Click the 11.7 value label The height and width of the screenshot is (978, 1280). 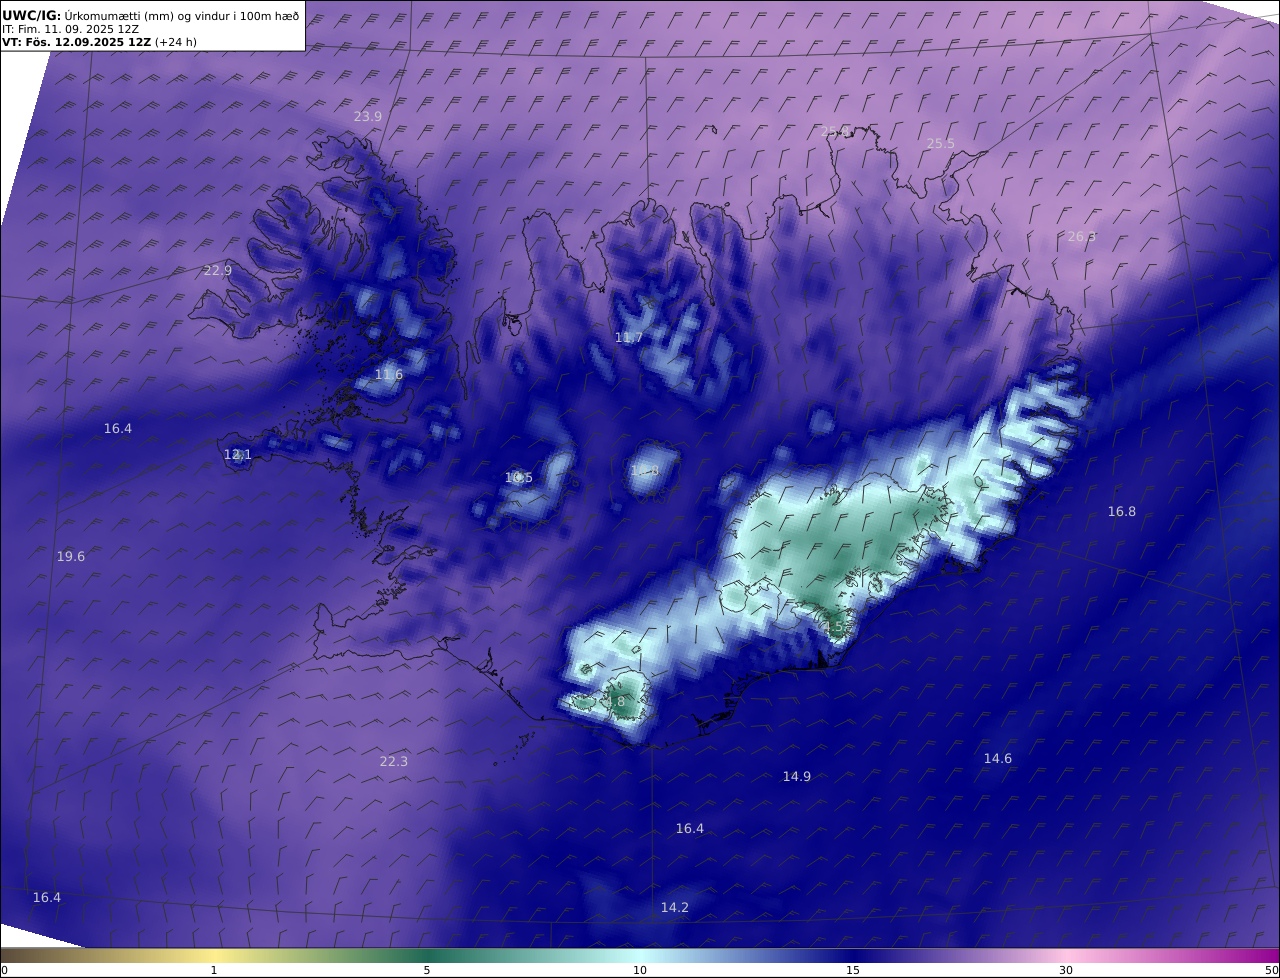tap(628, 338)
